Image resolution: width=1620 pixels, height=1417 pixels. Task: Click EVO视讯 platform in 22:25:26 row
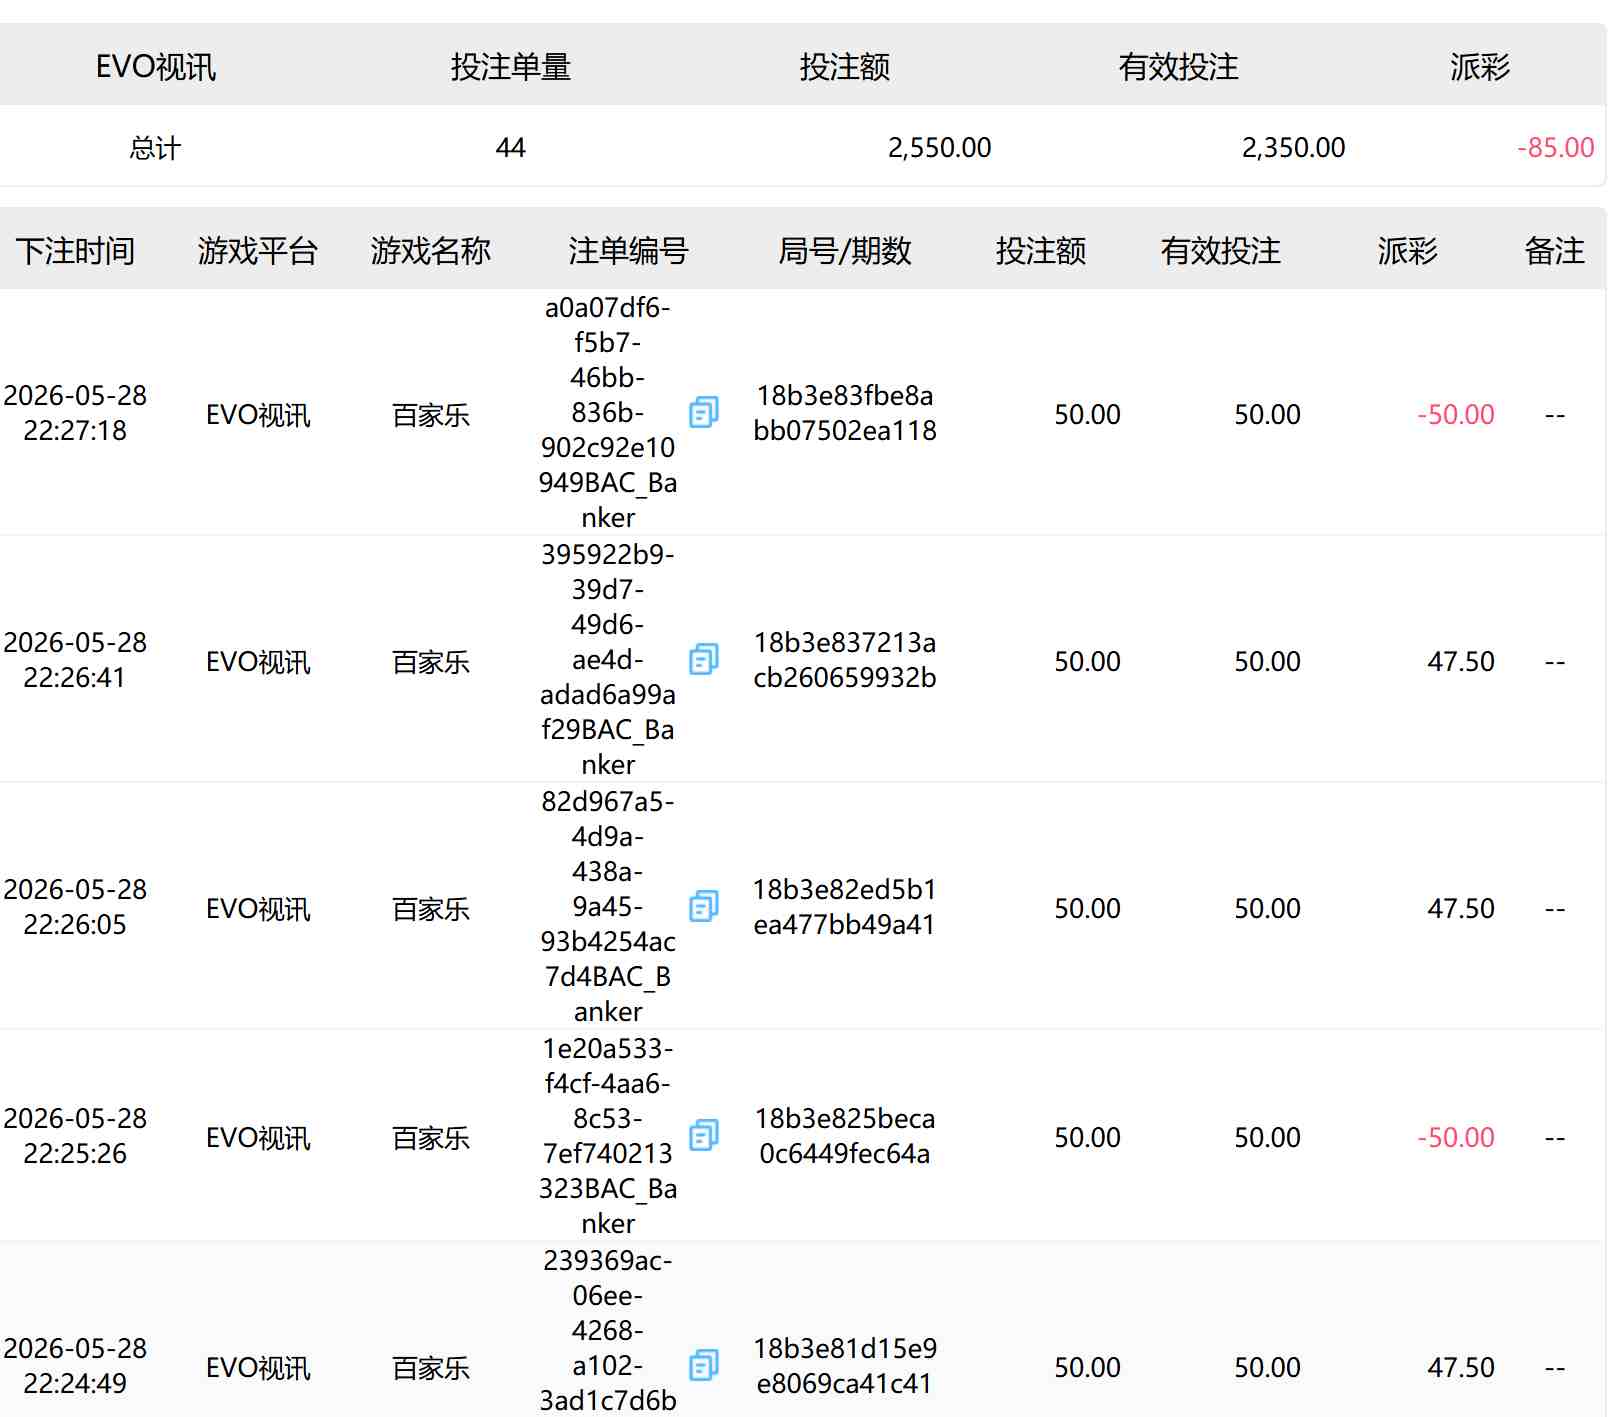tap(258, 1138)
